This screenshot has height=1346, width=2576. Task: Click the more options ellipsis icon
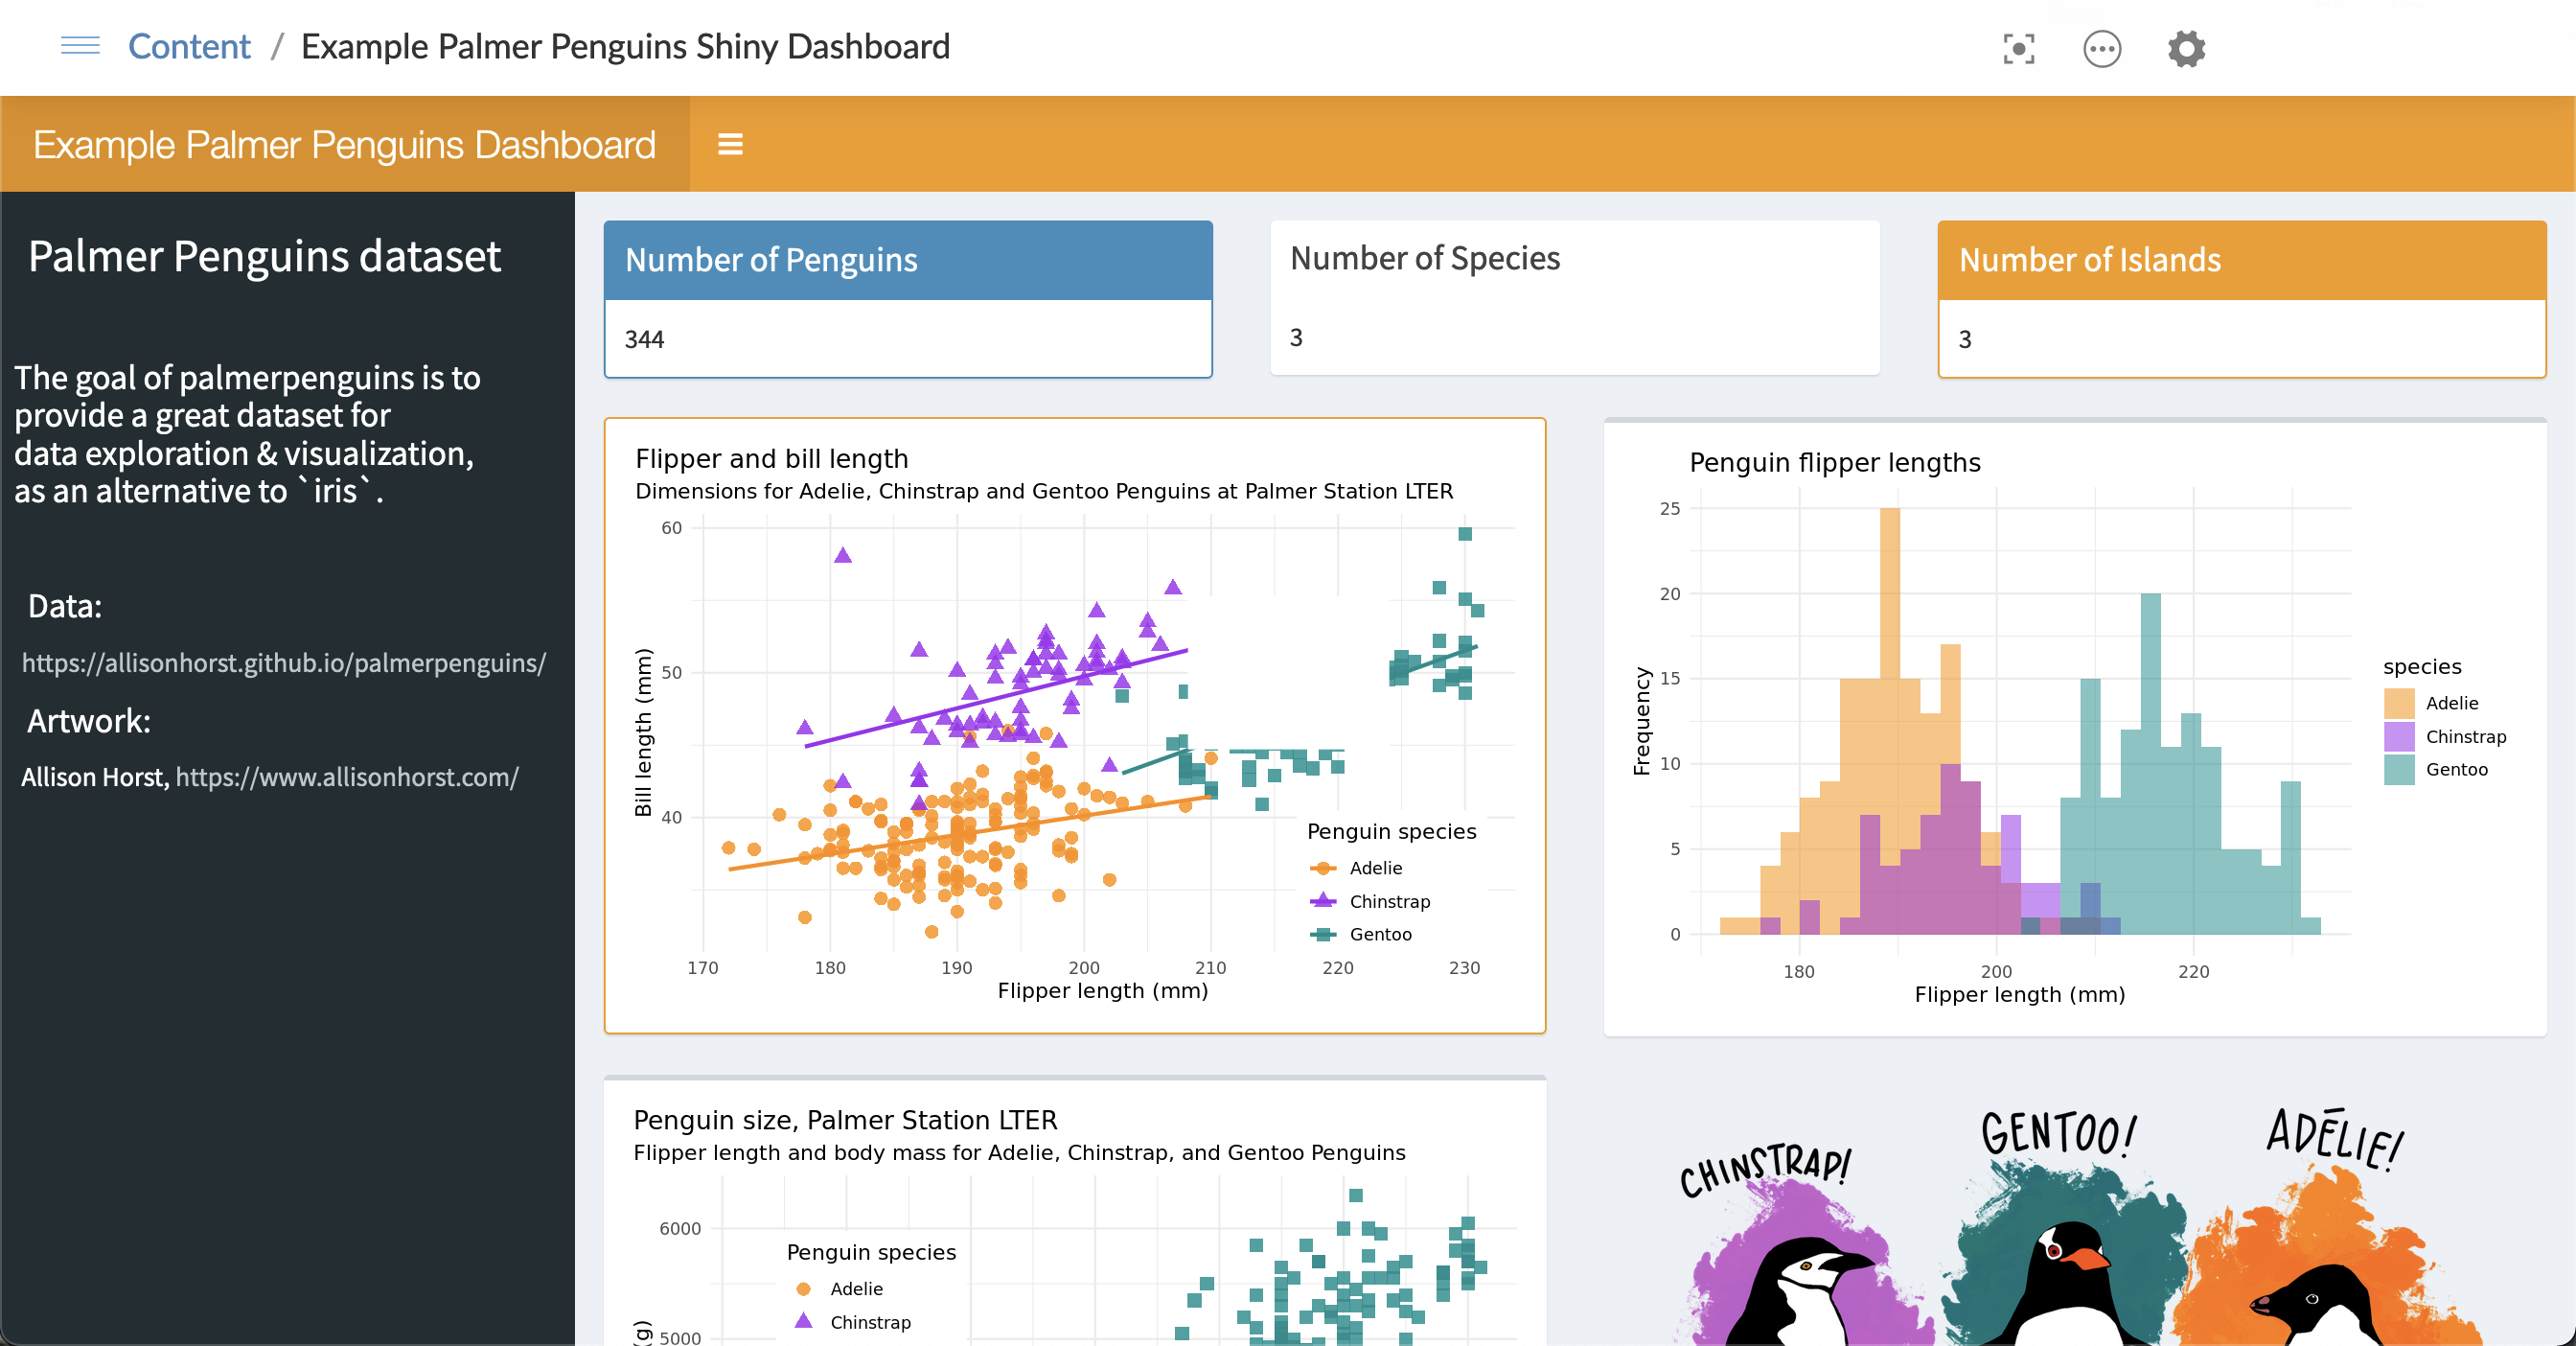[x=2101, y=46]
